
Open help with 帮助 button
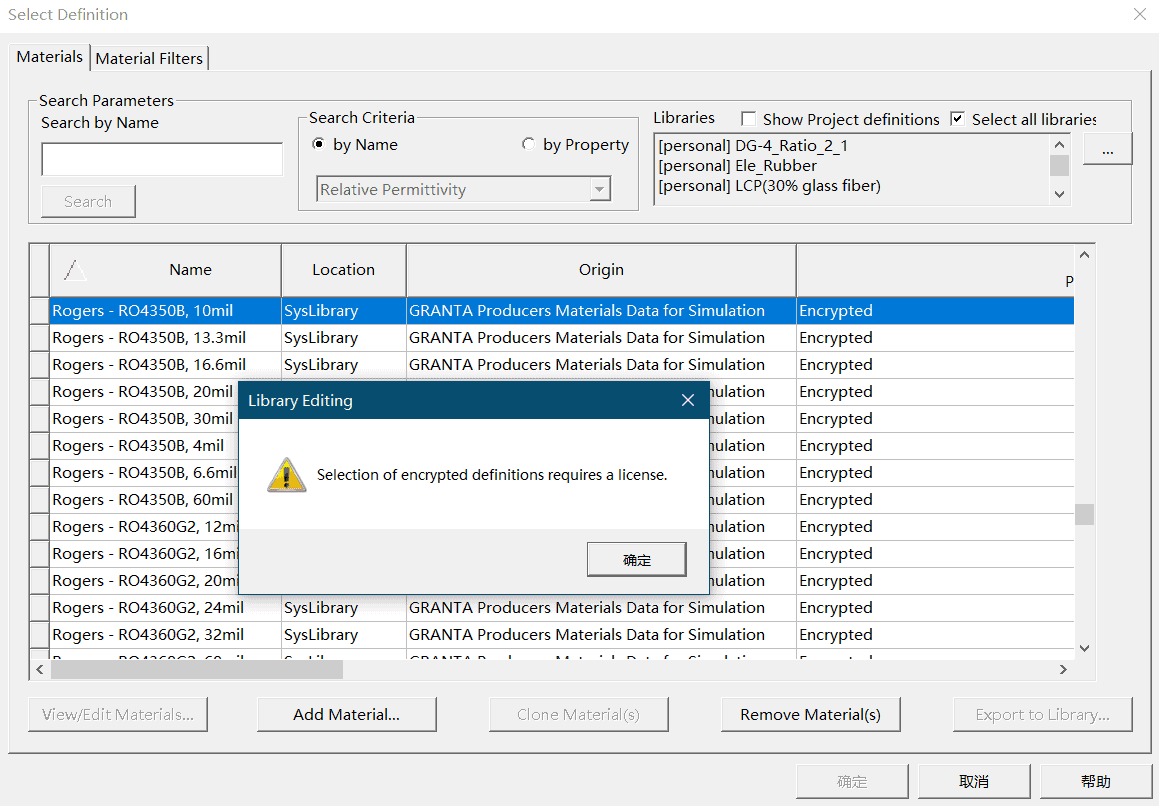[1095, 782]
